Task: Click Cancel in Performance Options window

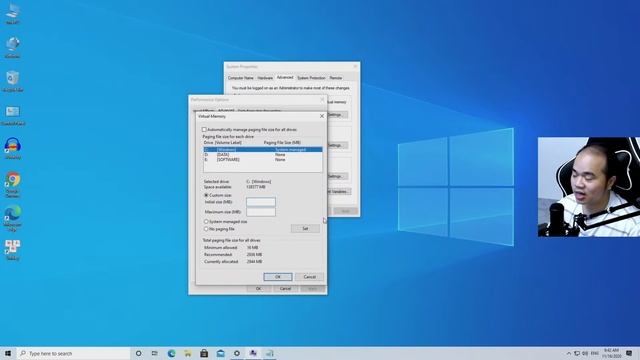Action: coord(285,289)
